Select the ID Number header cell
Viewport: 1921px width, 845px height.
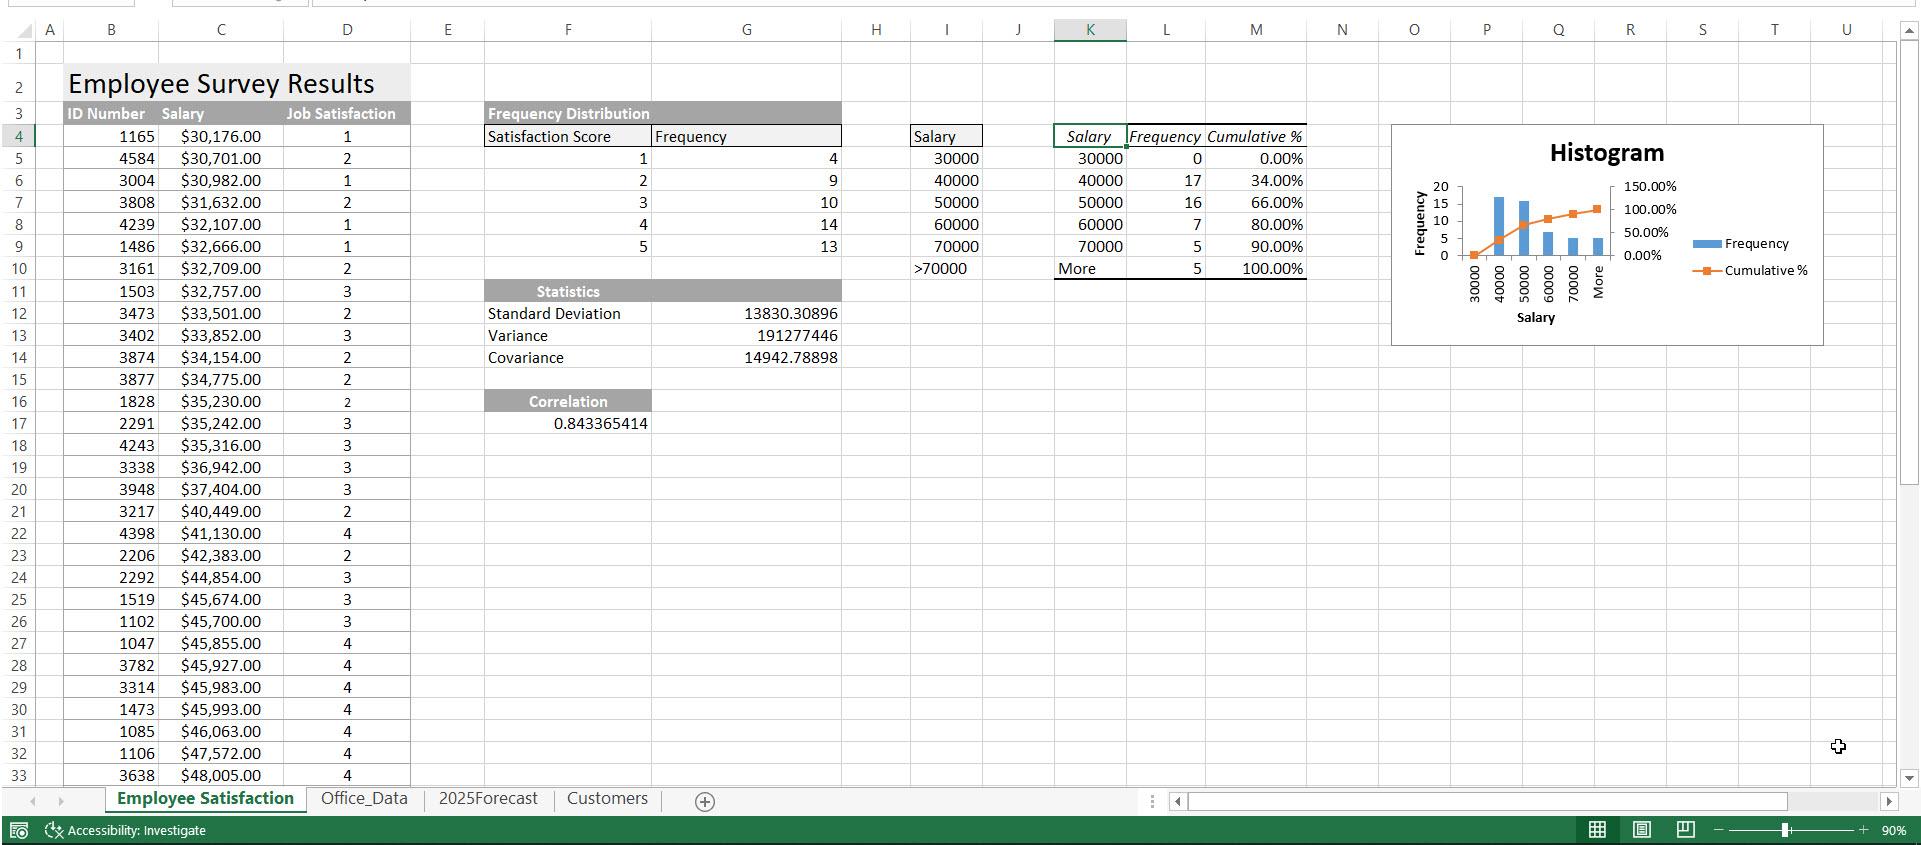111,114
